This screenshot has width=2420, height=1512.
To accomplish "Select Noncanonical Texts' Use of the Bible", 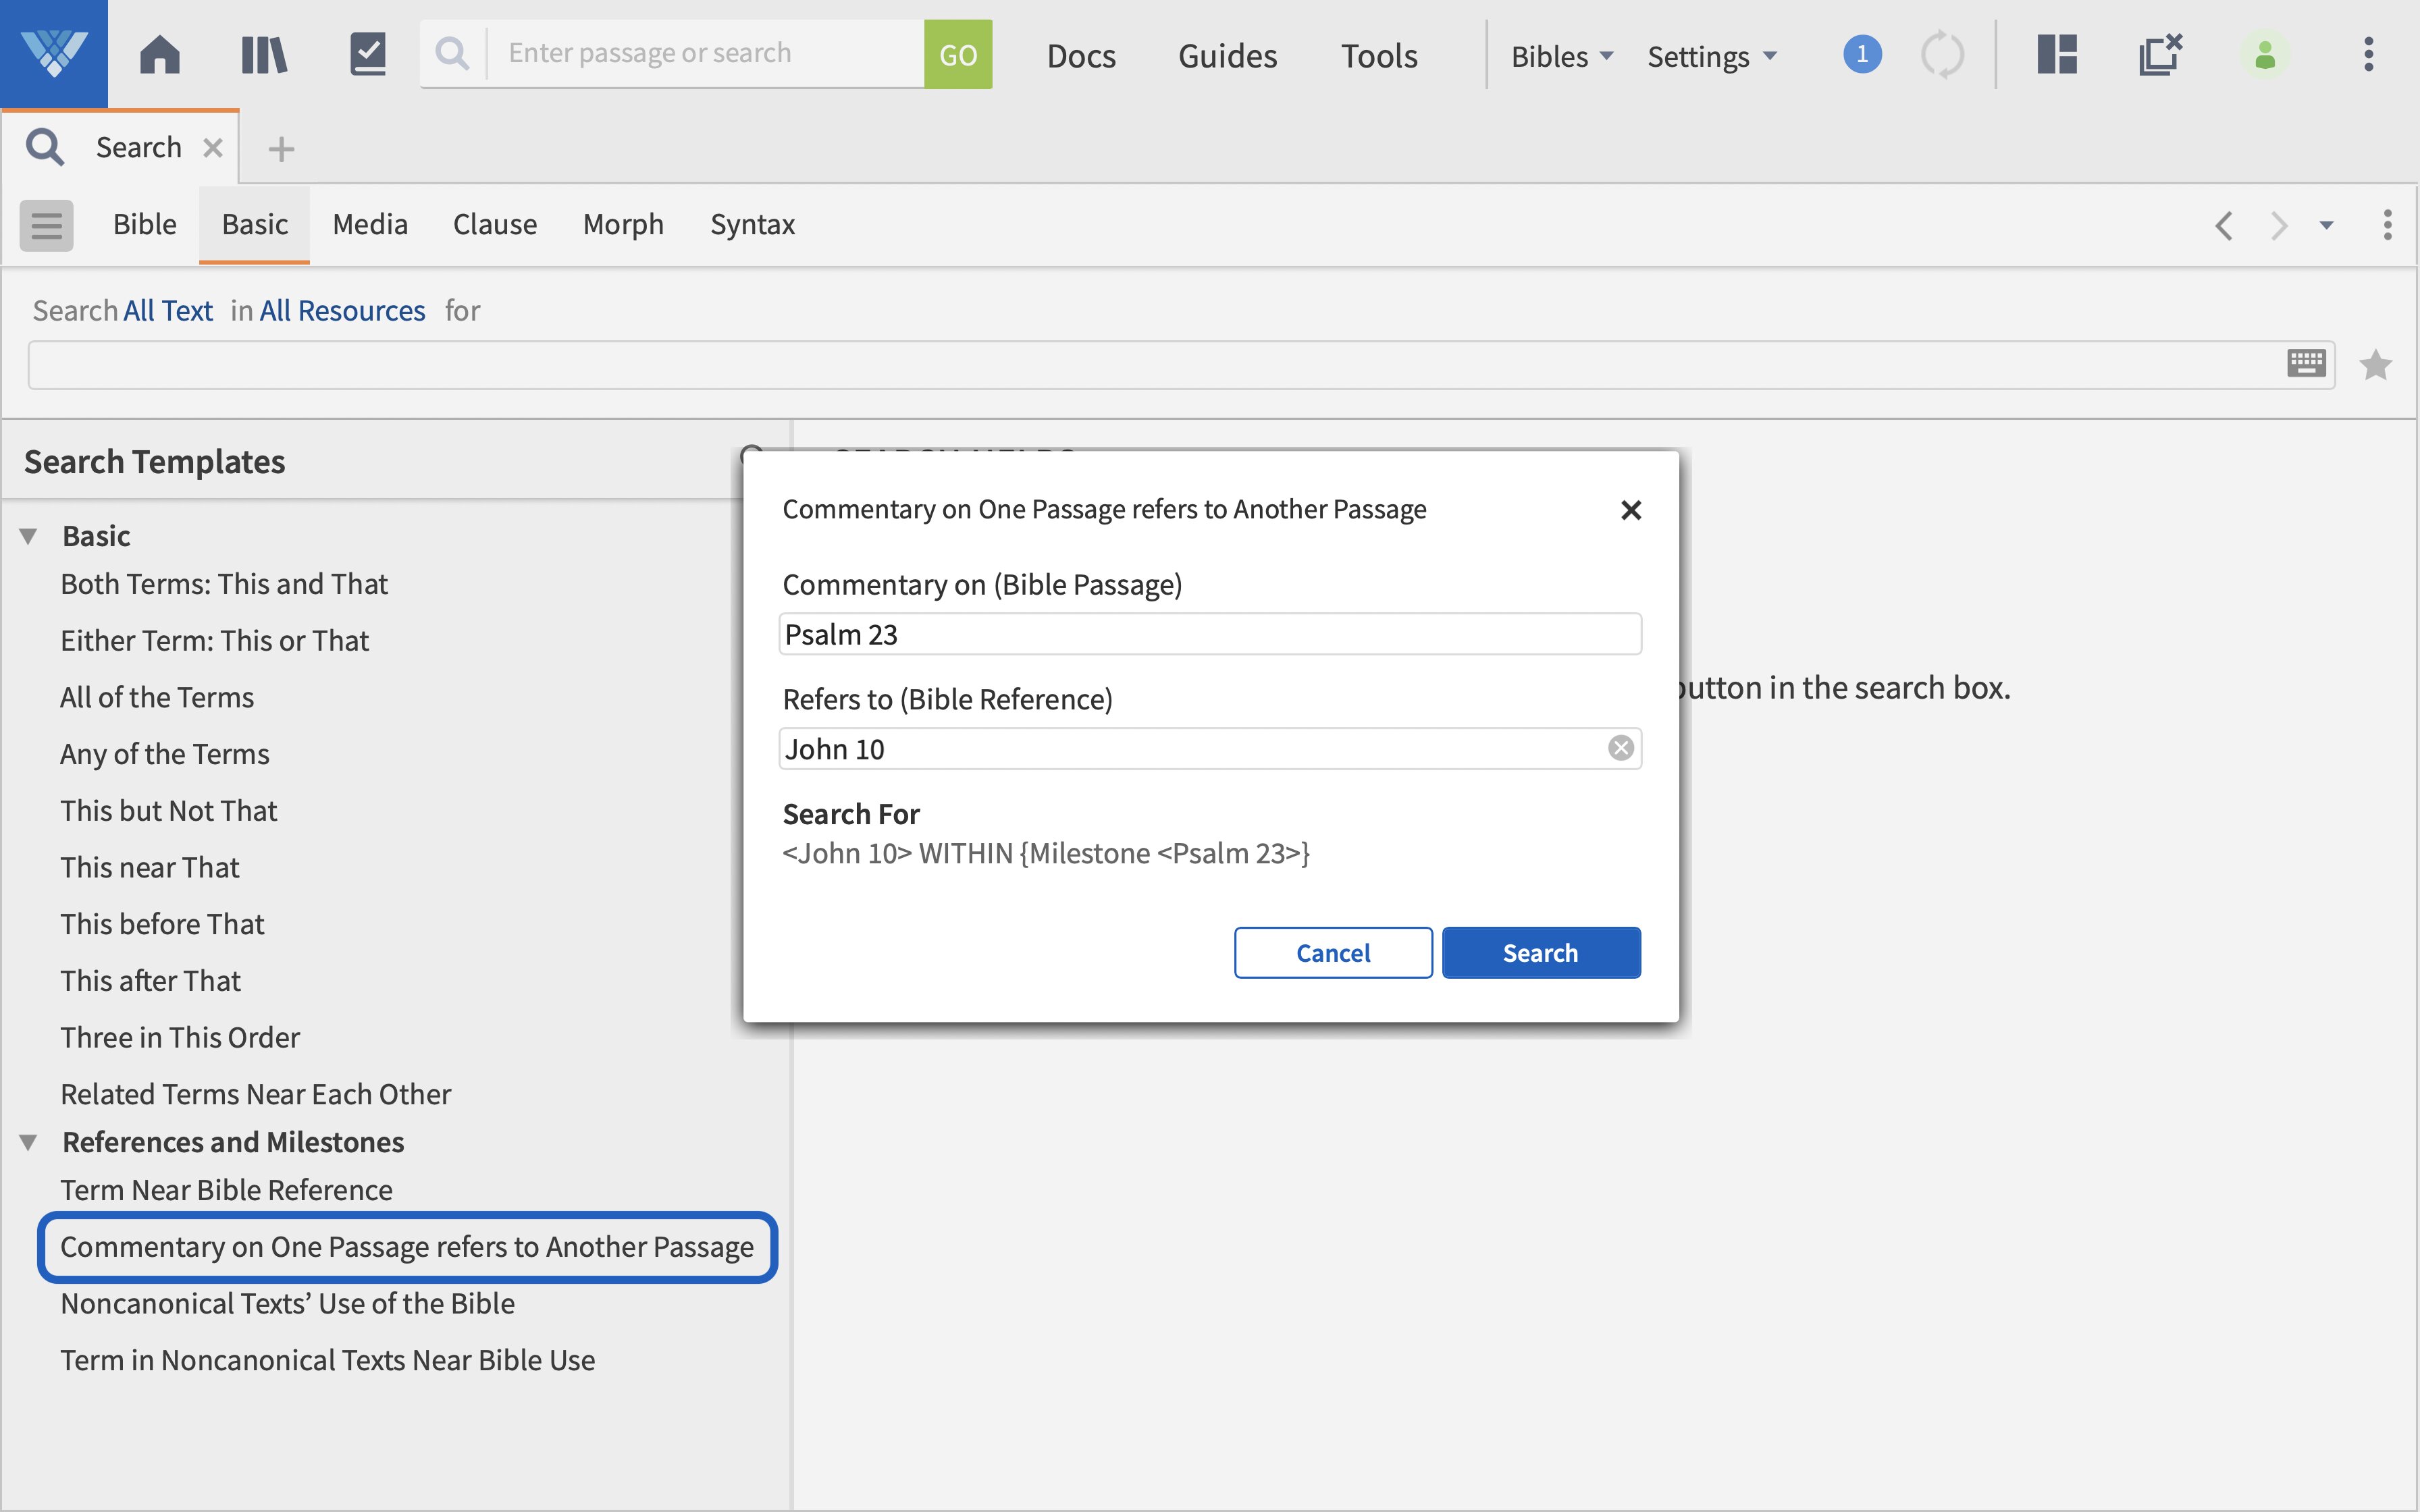I will coord(288,1304).
